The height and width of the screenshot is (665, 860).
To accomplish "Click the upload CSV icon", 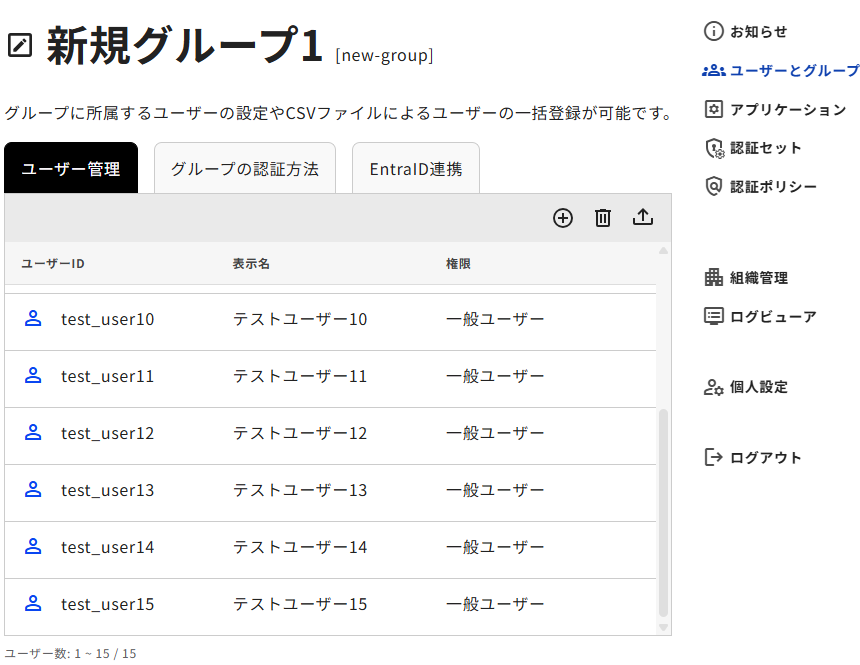I will (643, 218).
